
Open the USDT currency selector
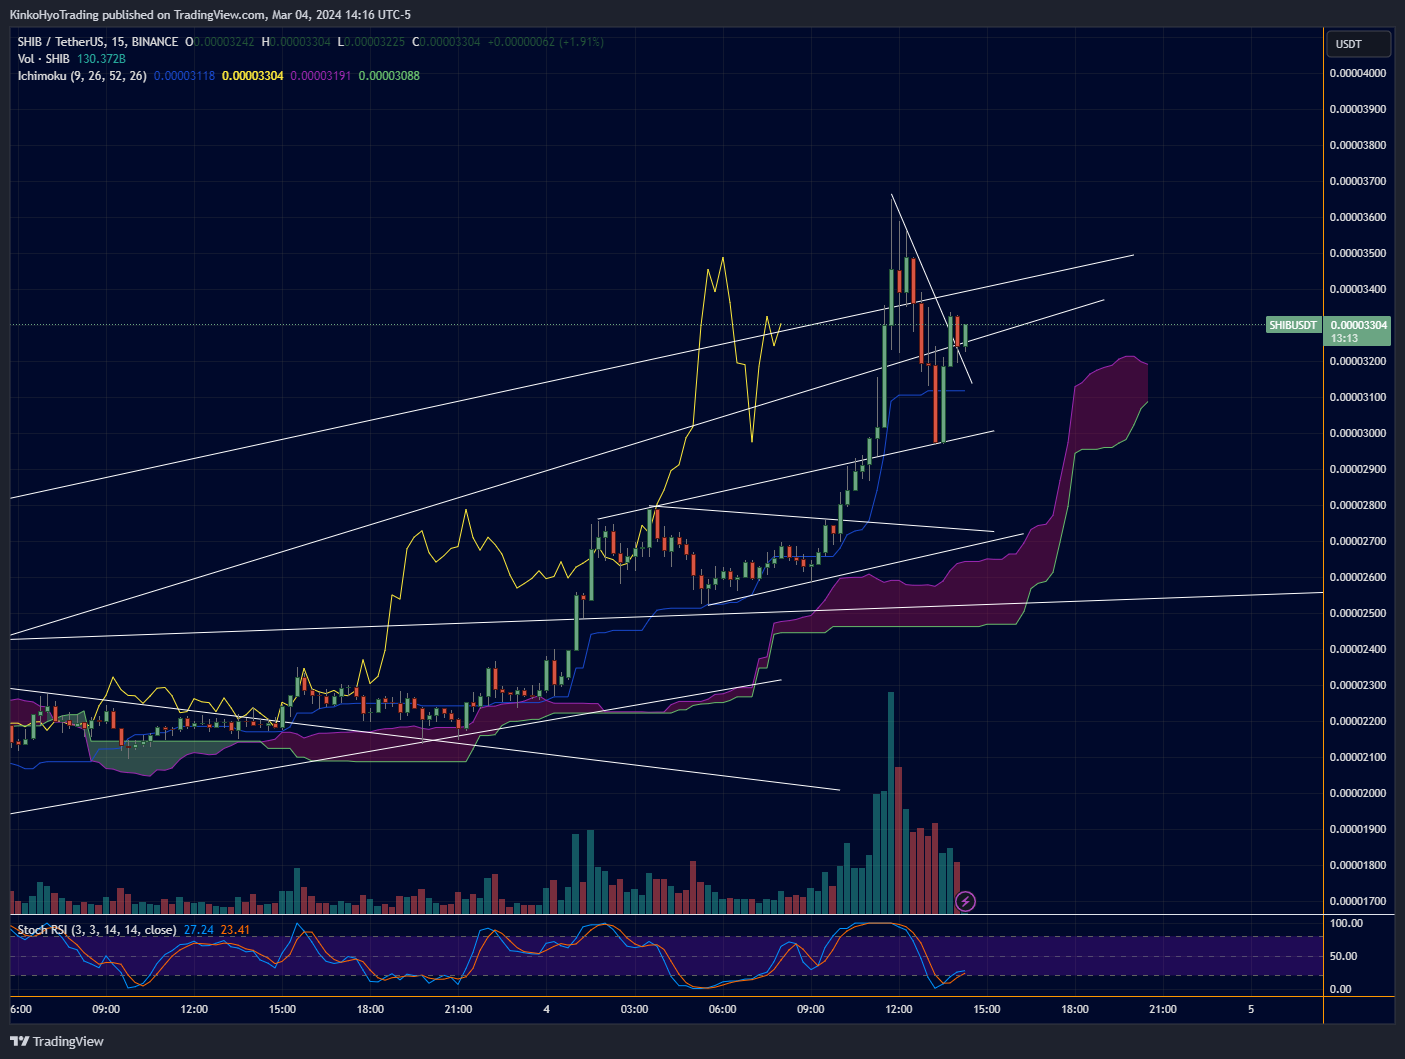pos(1359,44)
